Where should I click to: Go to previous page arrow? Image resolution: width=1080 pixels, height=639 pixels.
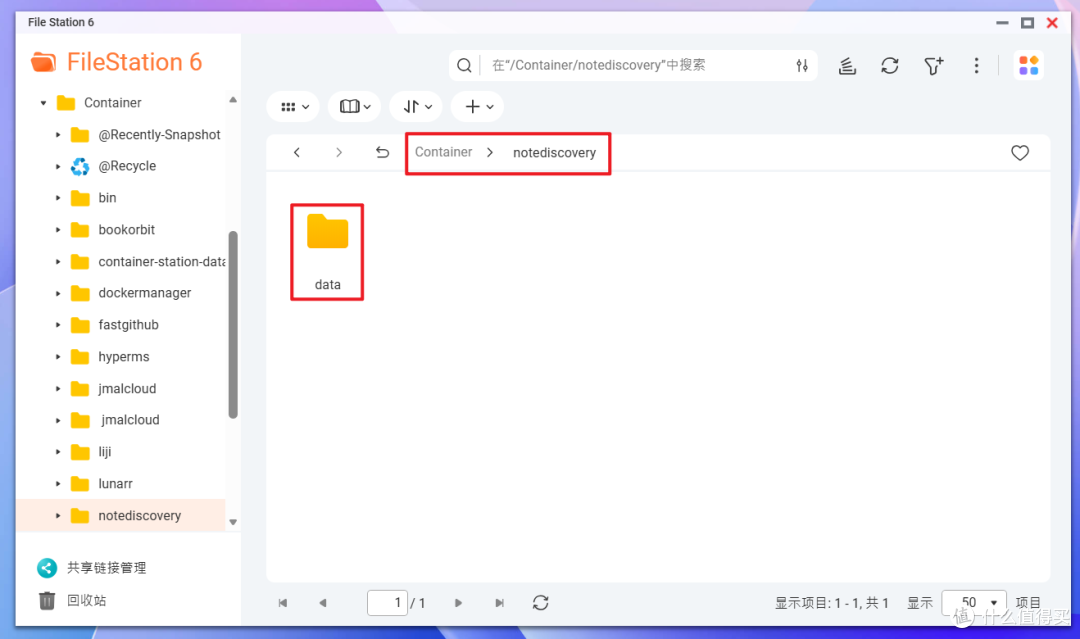pos(322,603)
